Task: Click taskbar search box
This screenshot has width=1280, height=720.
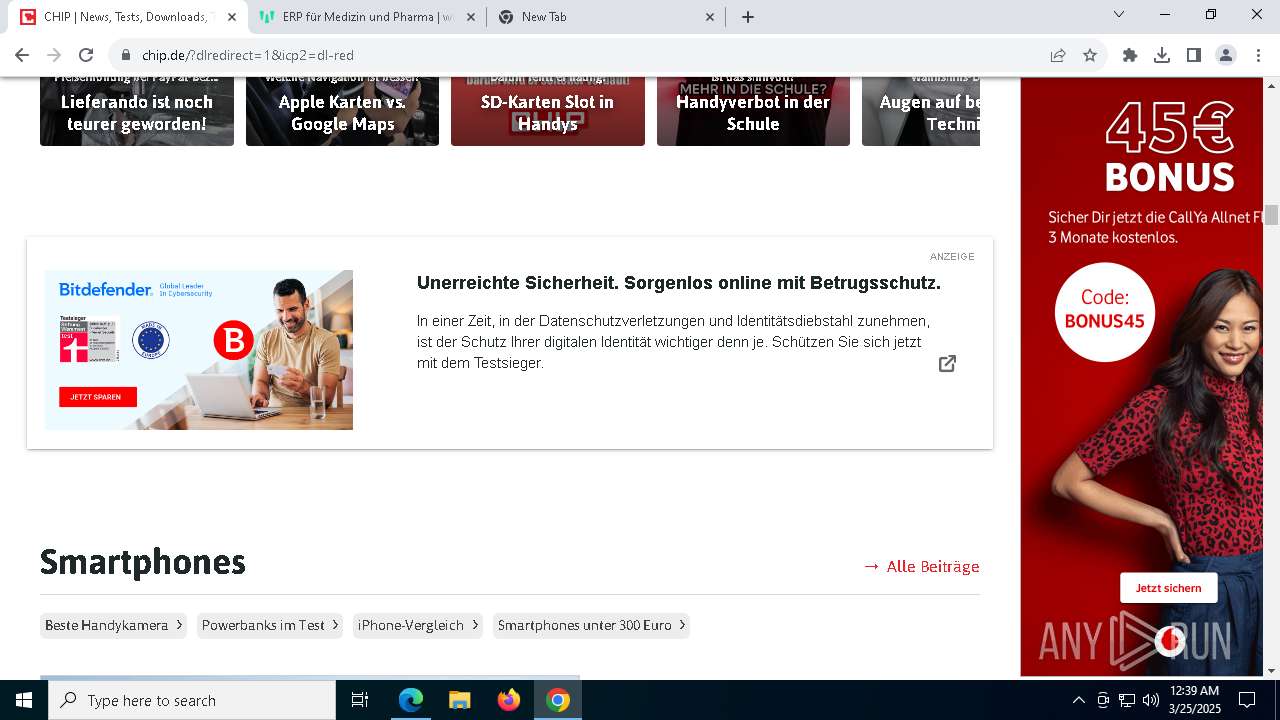Action: 192,700
